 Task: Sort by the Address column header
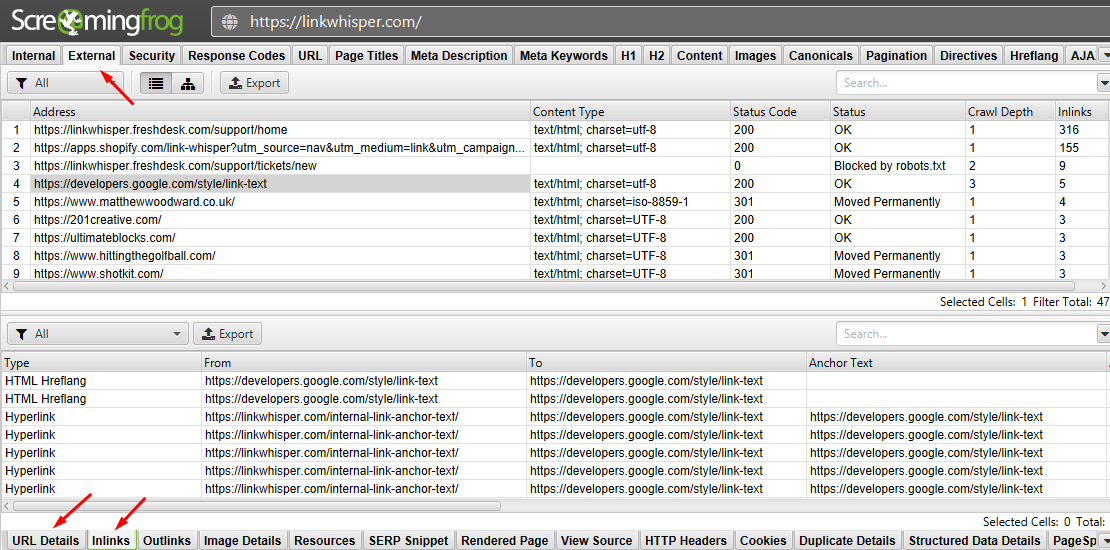pos(280,112)
